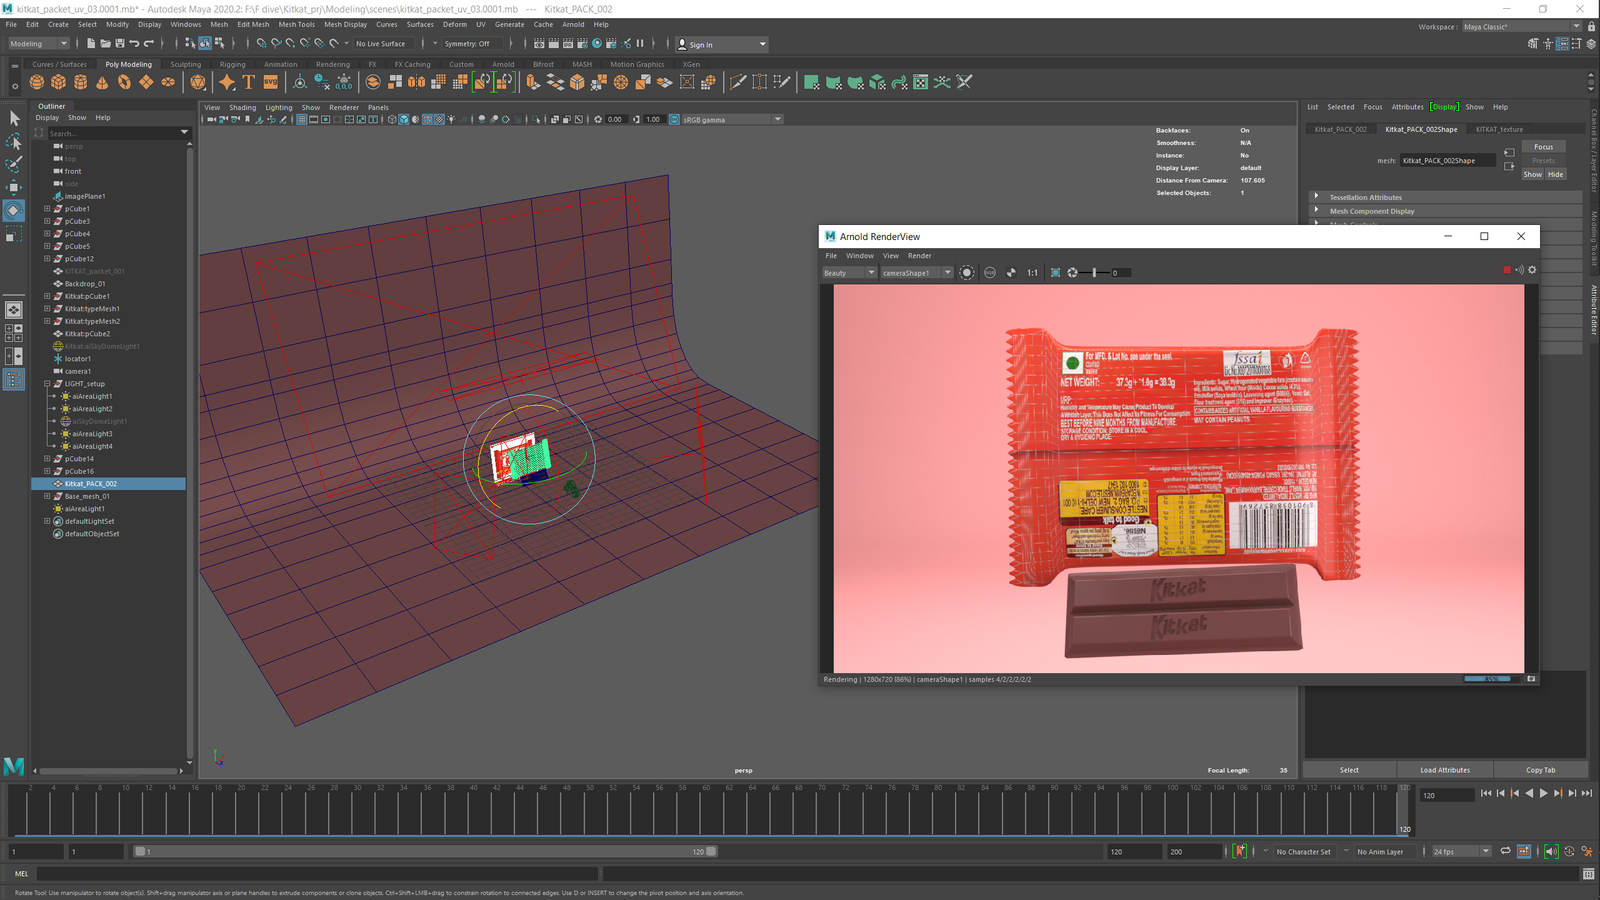This screenshot has height=900, width=1600.
Task: Click the polygon cube shelf icon
Action: tap(59, 82)
